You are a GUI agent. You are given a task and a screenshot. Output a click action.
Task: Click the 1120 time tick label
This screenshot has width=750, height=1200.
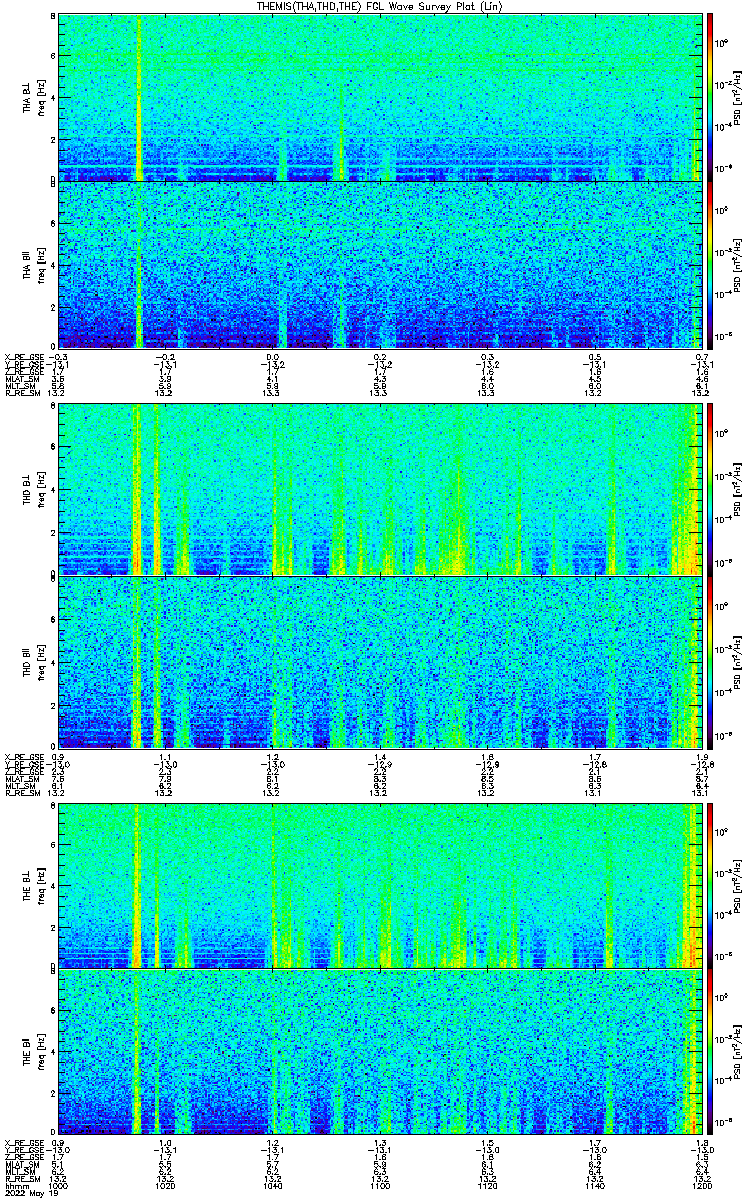tap(488, 1184)
